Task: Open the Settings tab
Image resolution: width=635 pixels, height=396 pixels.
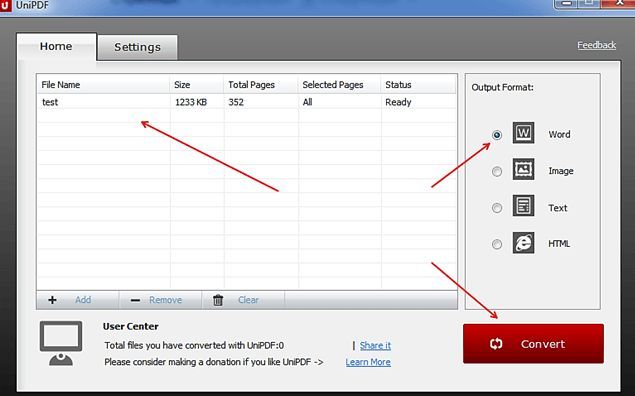Action: (x=137, y=47)
